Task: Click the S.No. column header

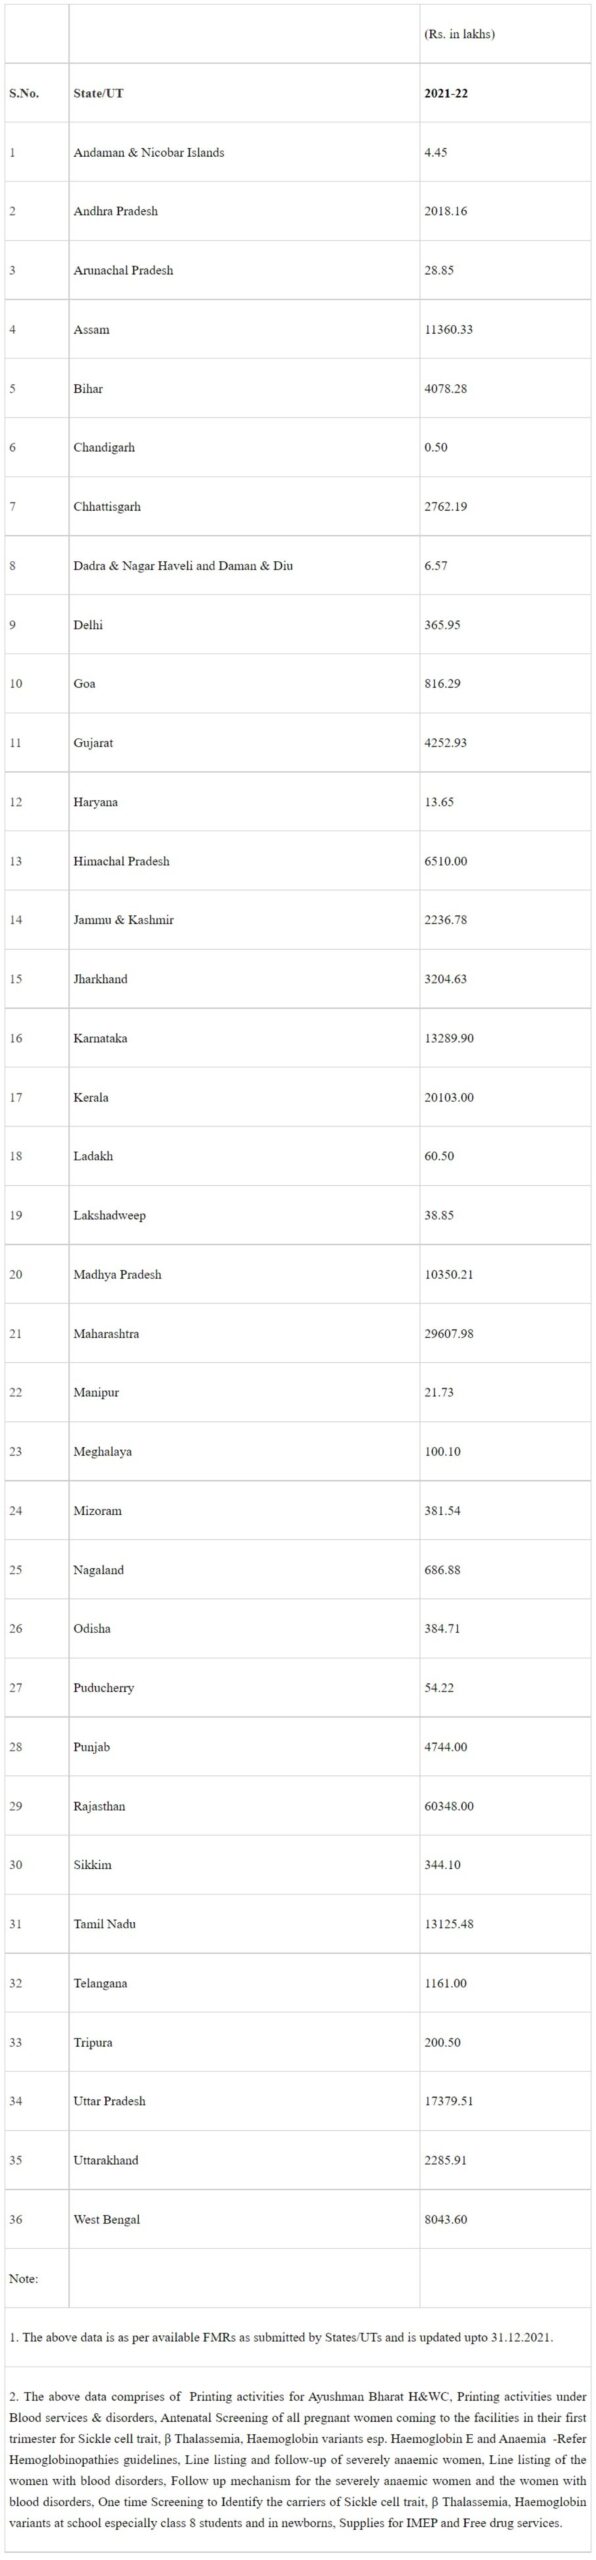Action: [x=23, y=93]
